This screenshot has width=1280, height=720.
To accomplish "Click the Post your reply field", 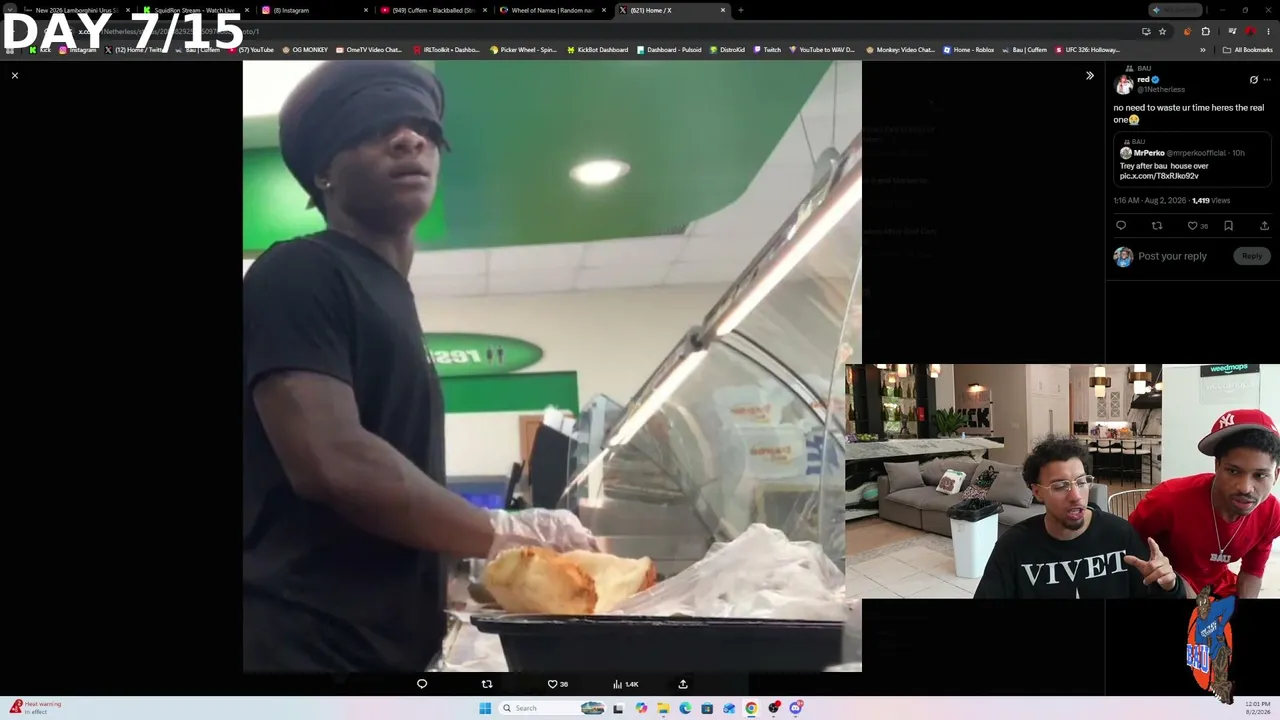I will click(1172, 256).
